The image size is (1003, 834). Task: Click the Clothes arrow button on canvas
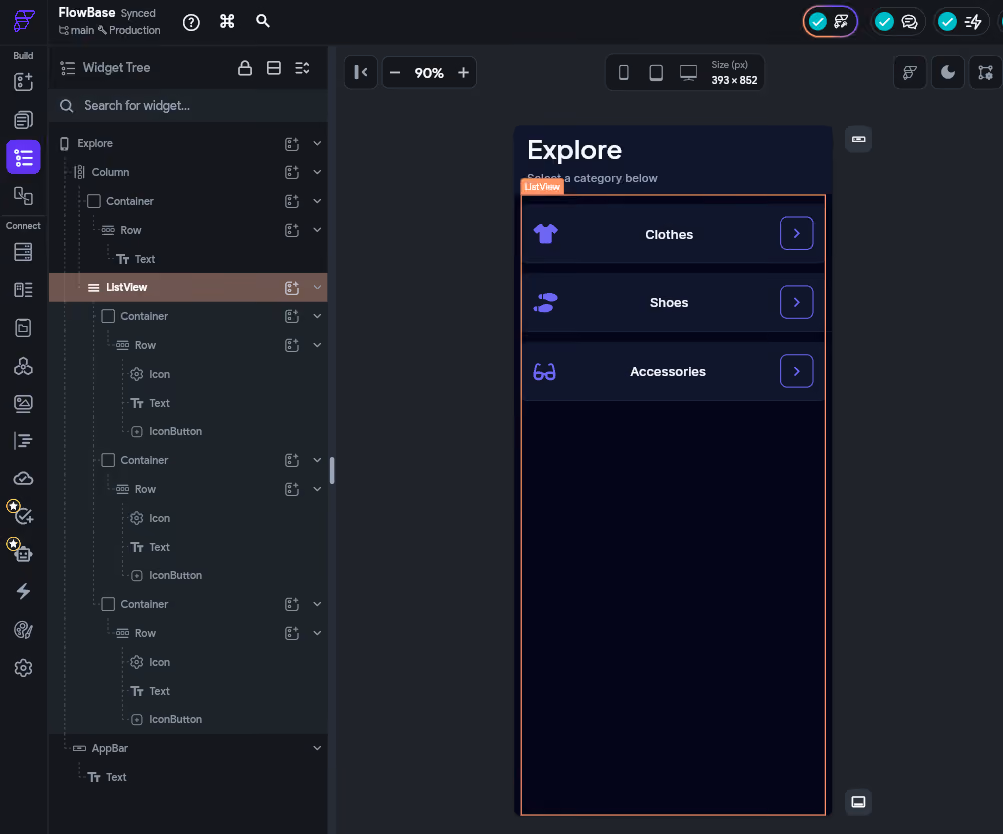pos(796,233)
